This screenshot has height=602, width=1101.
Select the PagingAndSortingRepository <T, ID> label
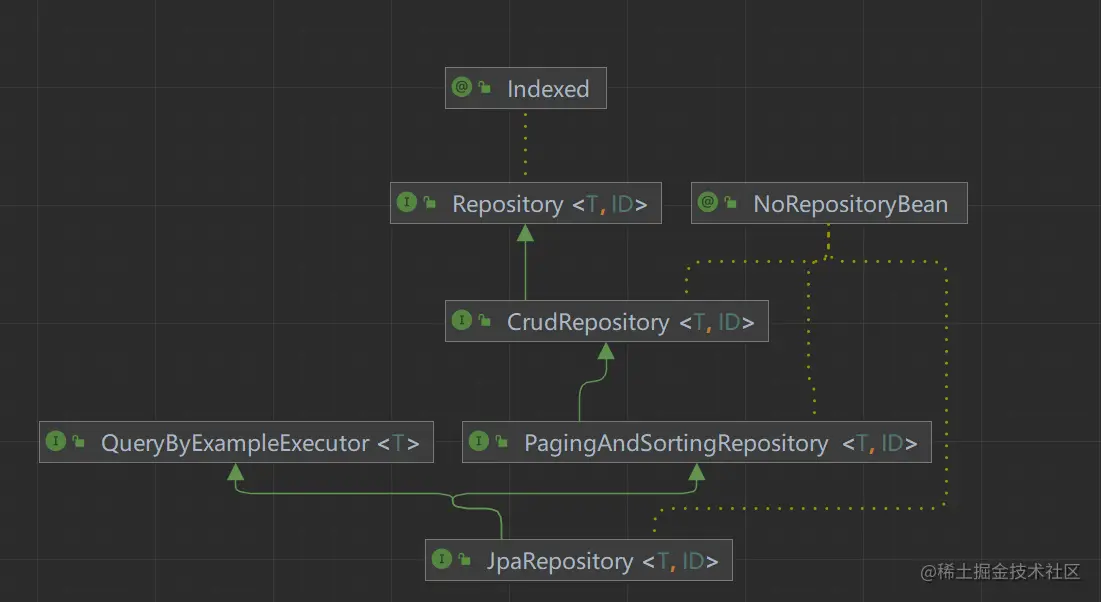[720, 443]
